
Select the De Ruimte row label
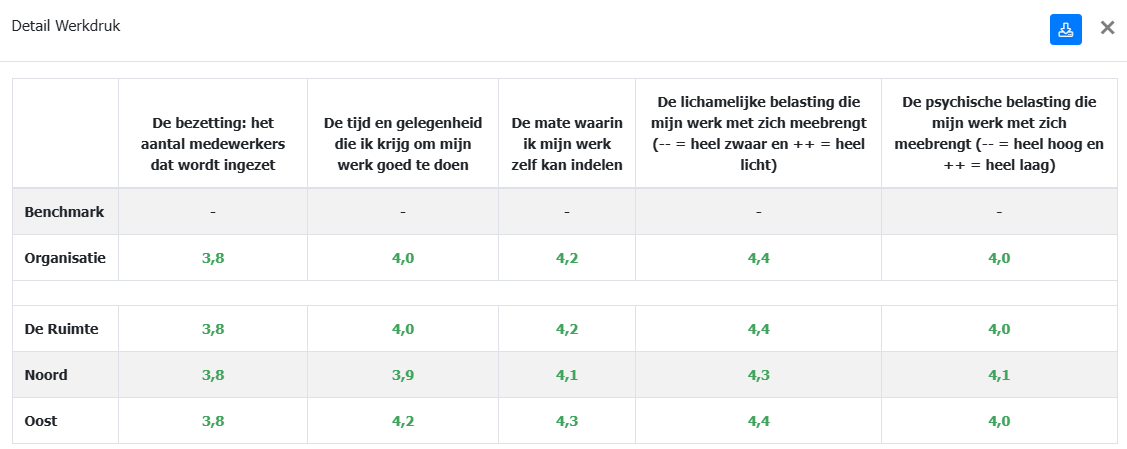coord(61,329)
